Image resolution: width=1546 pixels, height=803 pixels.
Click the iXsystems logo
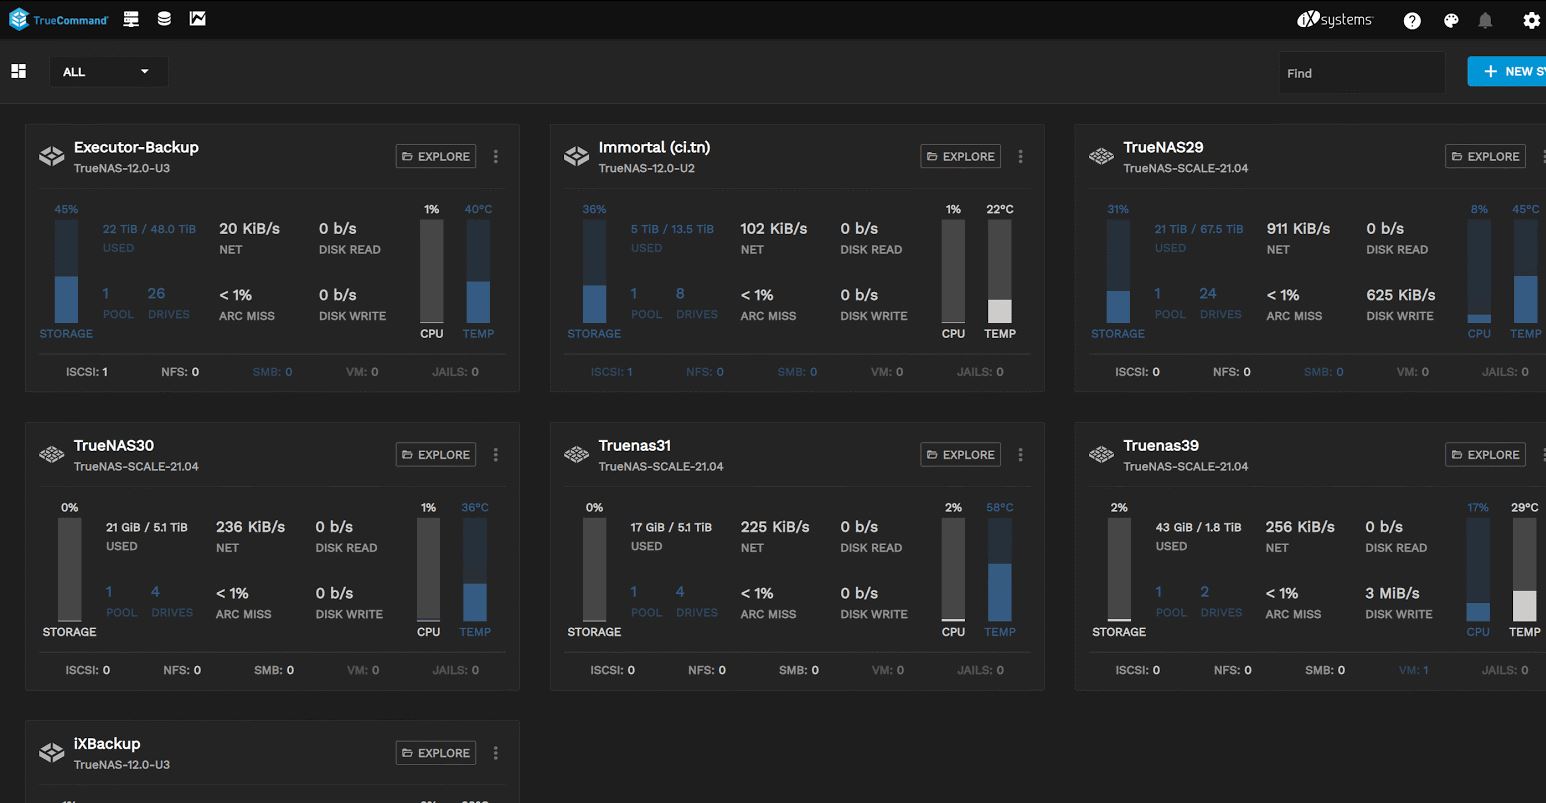(1335, 20)
